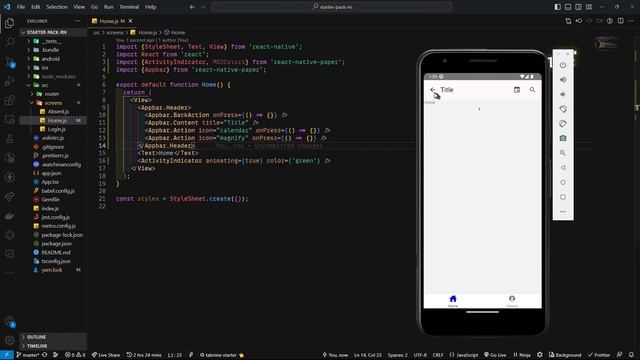Open the customize layout icon
The width and height of the screenshot is (640, 360).
(589, 7)
